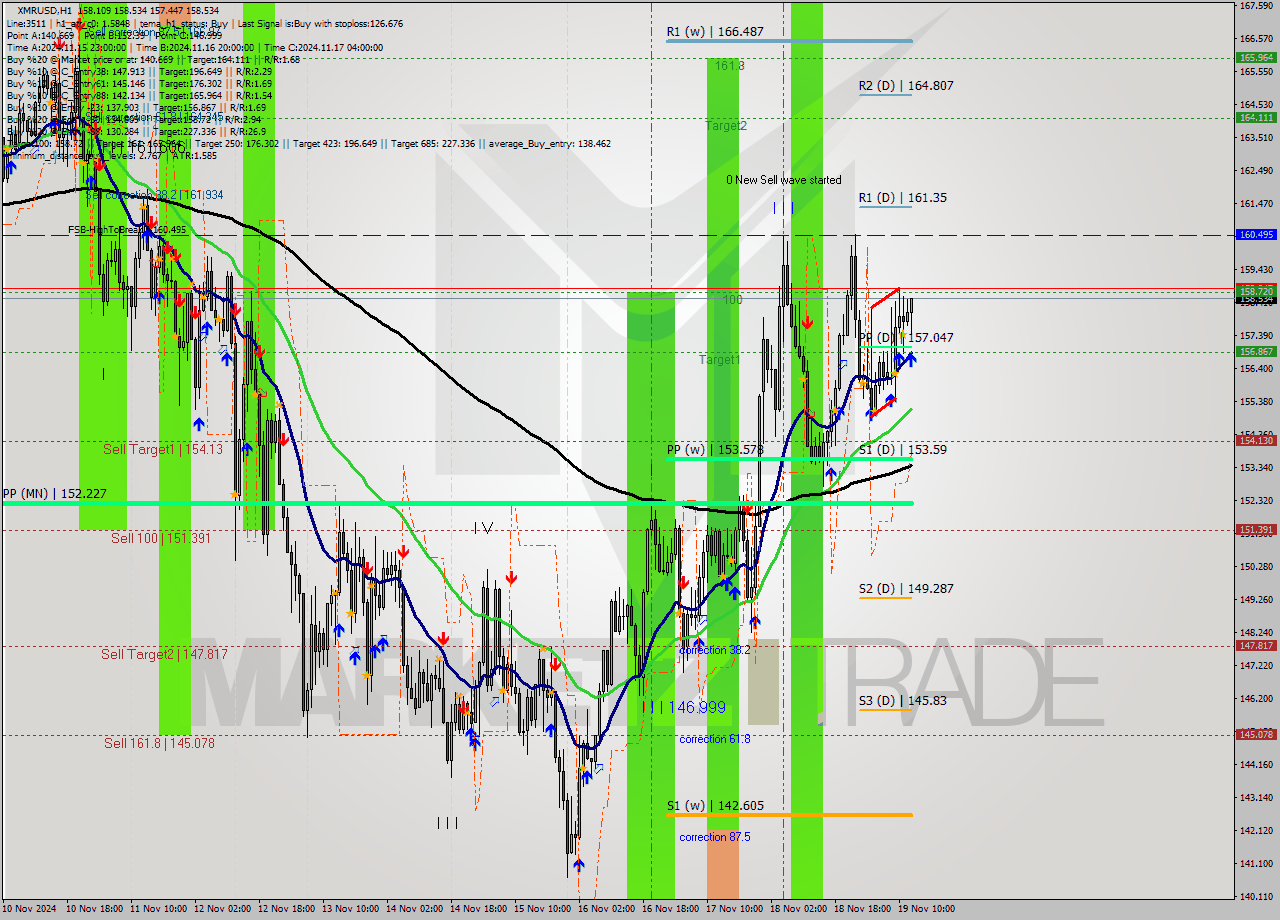The image size is (1280, 920).
Task: Click the PP (D) | 157.047 label
Action: [906, 338]
